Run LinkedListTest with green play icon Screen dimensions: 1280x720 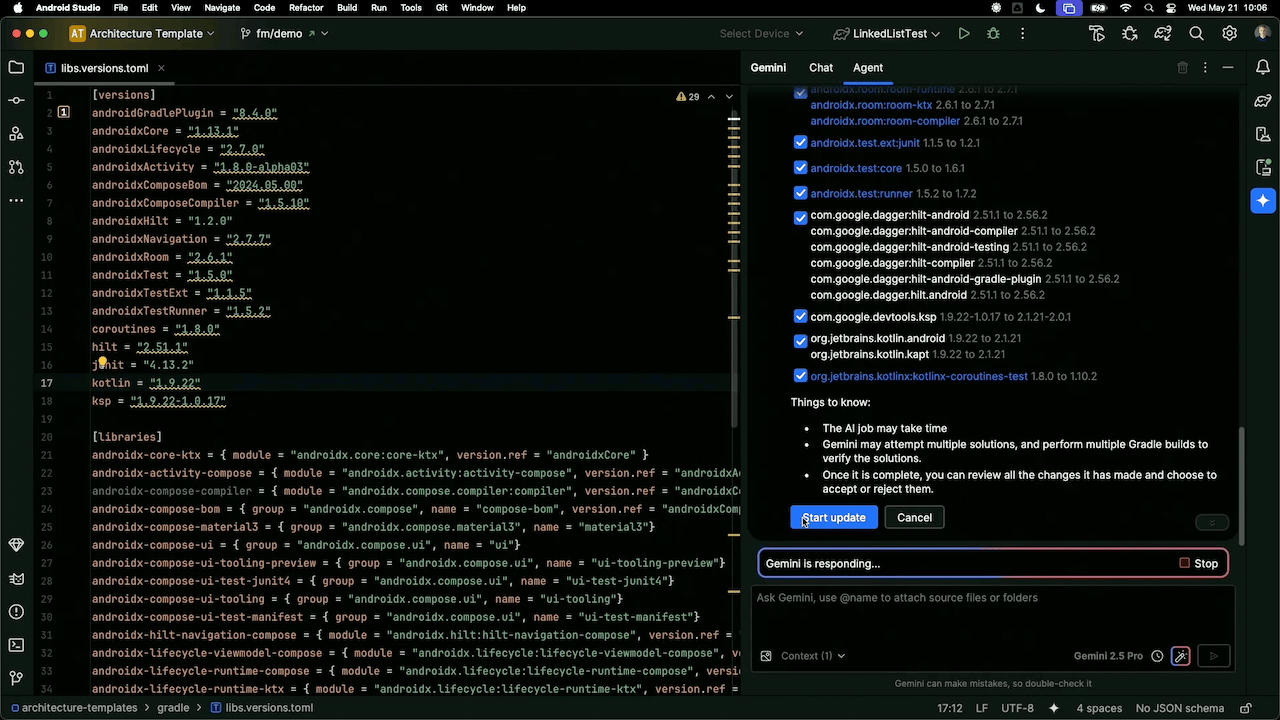(964, 33)
